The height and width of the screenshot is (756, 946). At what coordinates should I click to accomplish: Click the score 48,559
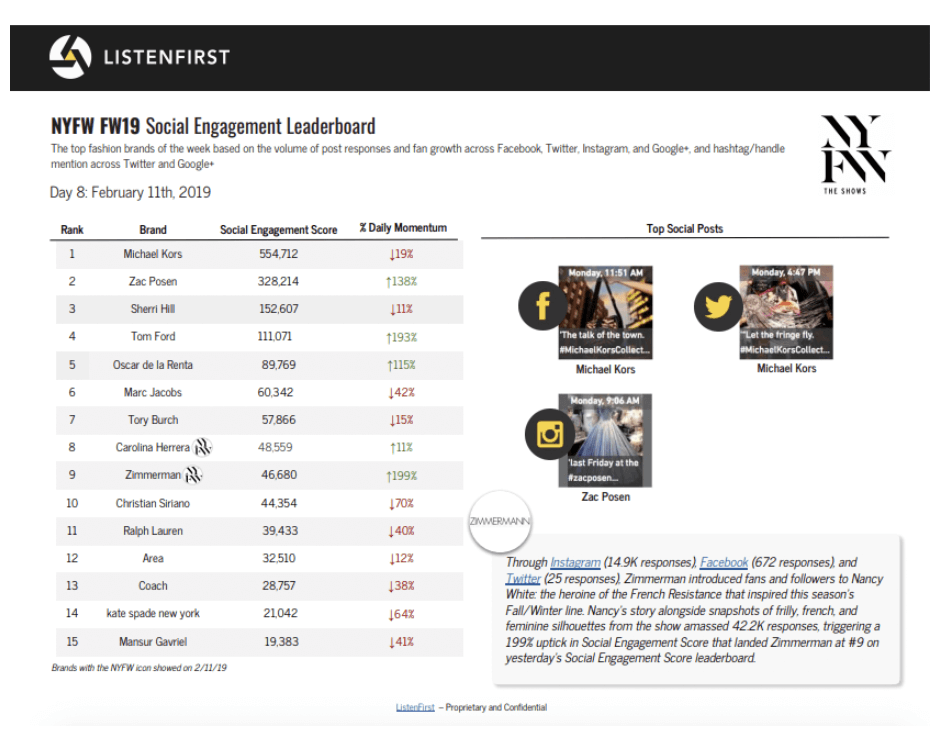tap(275, 447)
